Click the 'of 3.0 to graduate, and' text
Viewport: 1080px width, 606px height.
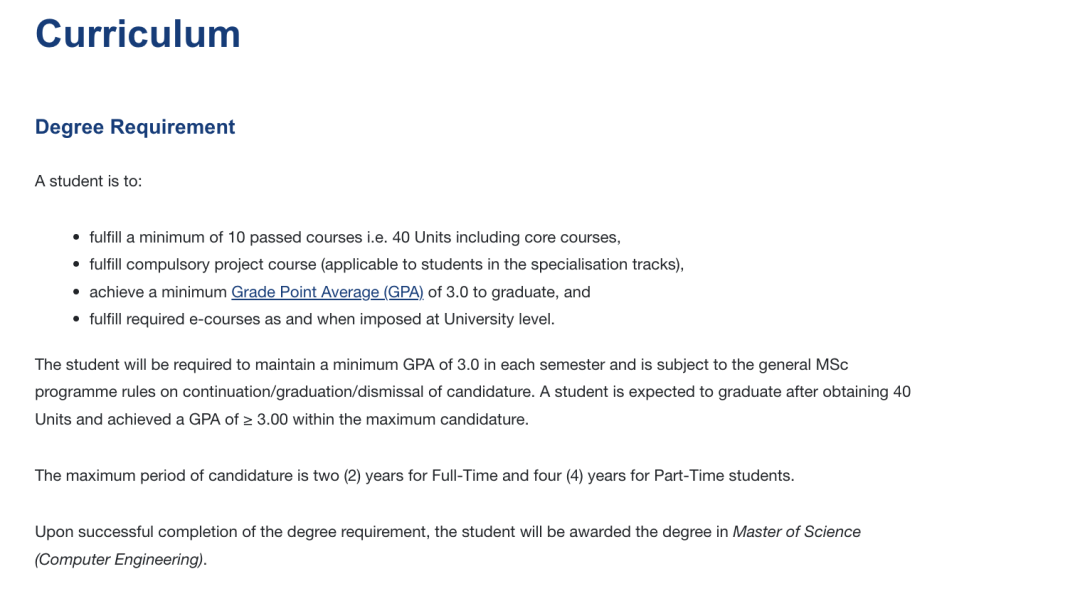[509, 292]
